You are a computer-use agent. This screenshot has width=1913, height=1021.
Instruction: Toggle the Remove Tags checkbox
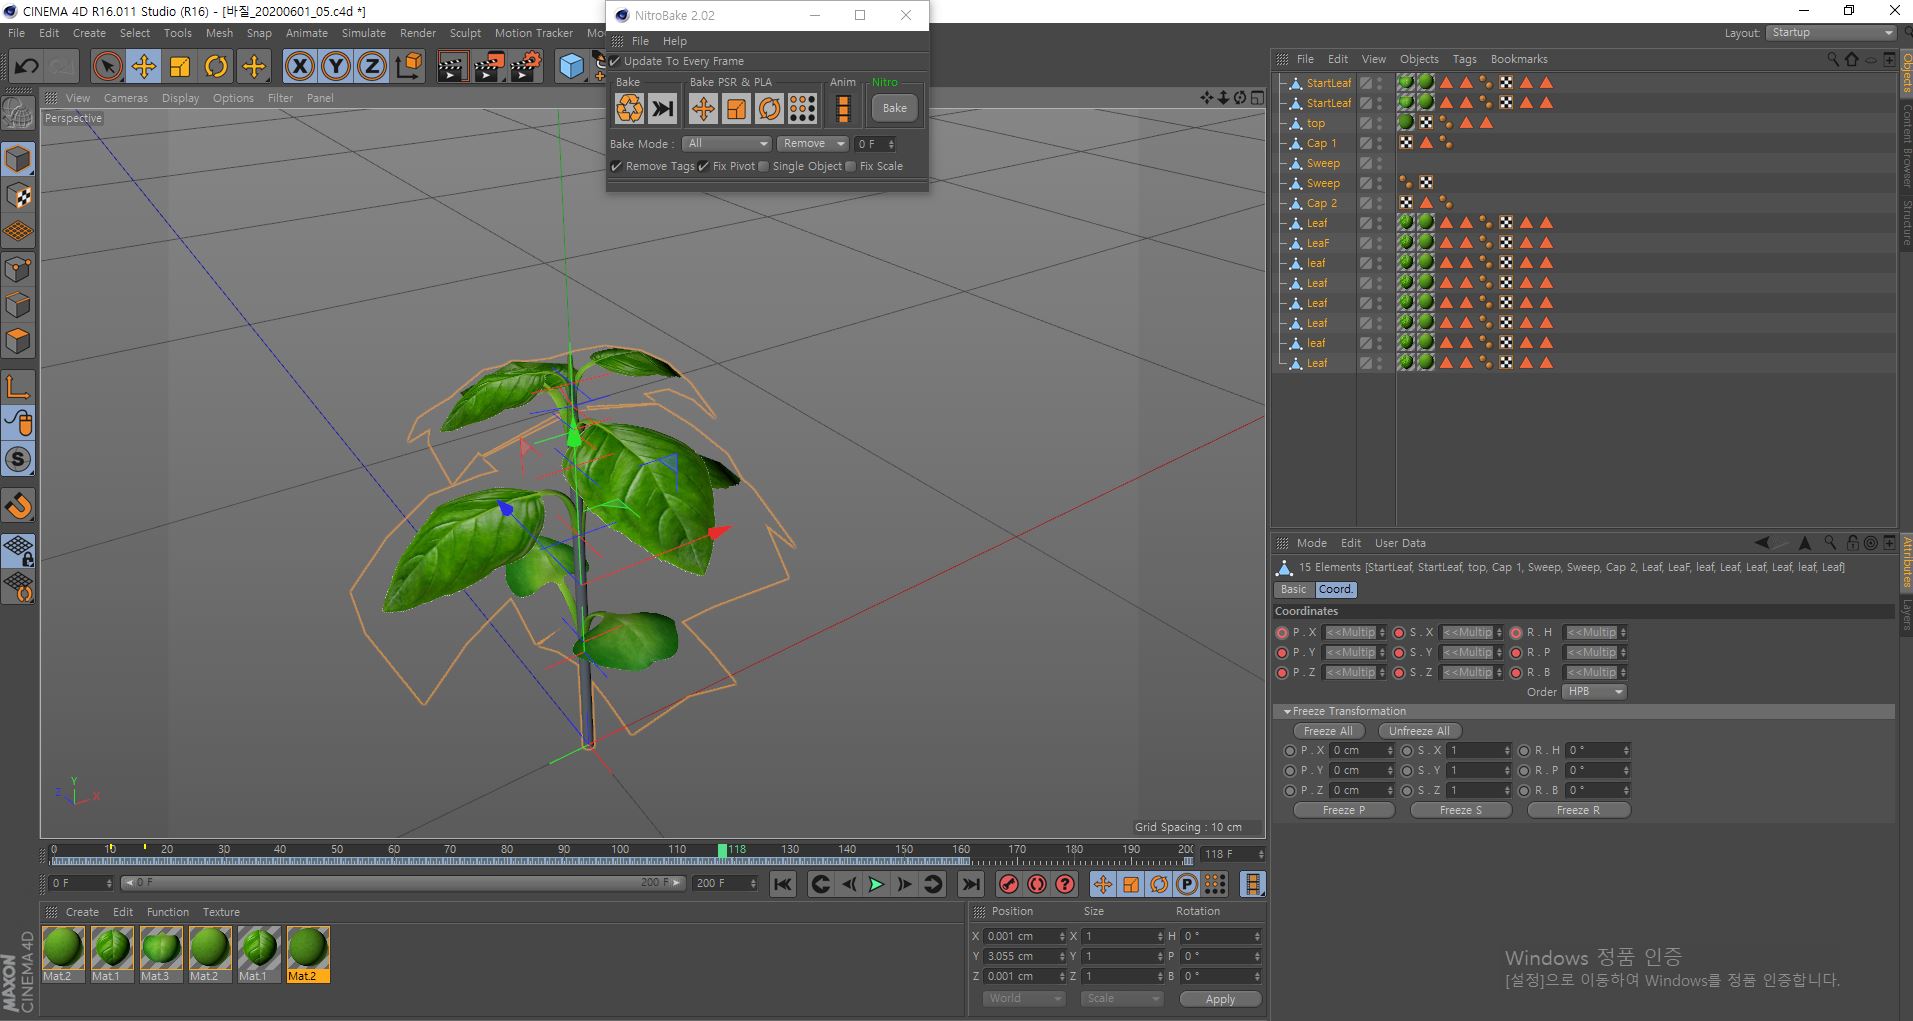(x=616, y=166)
